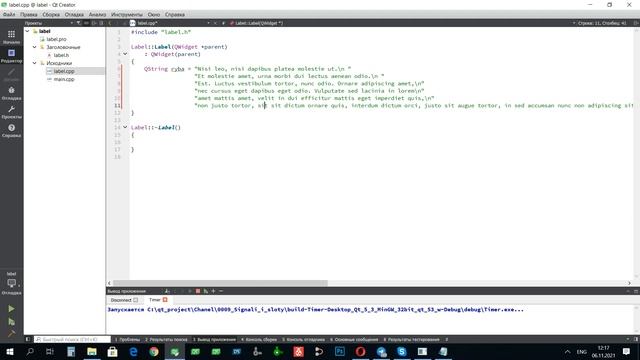Switch to the Editor mode in sidebar
This screenshot has width=640, height=360.
coord(11,56)
